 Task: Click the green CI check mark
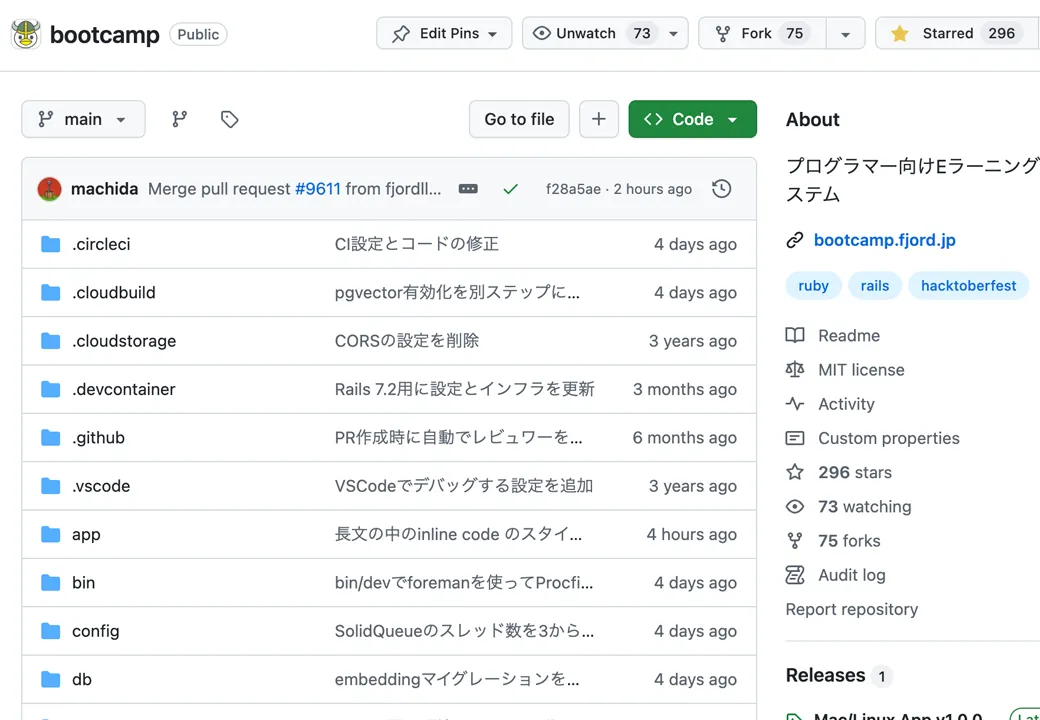pos(510,189)
